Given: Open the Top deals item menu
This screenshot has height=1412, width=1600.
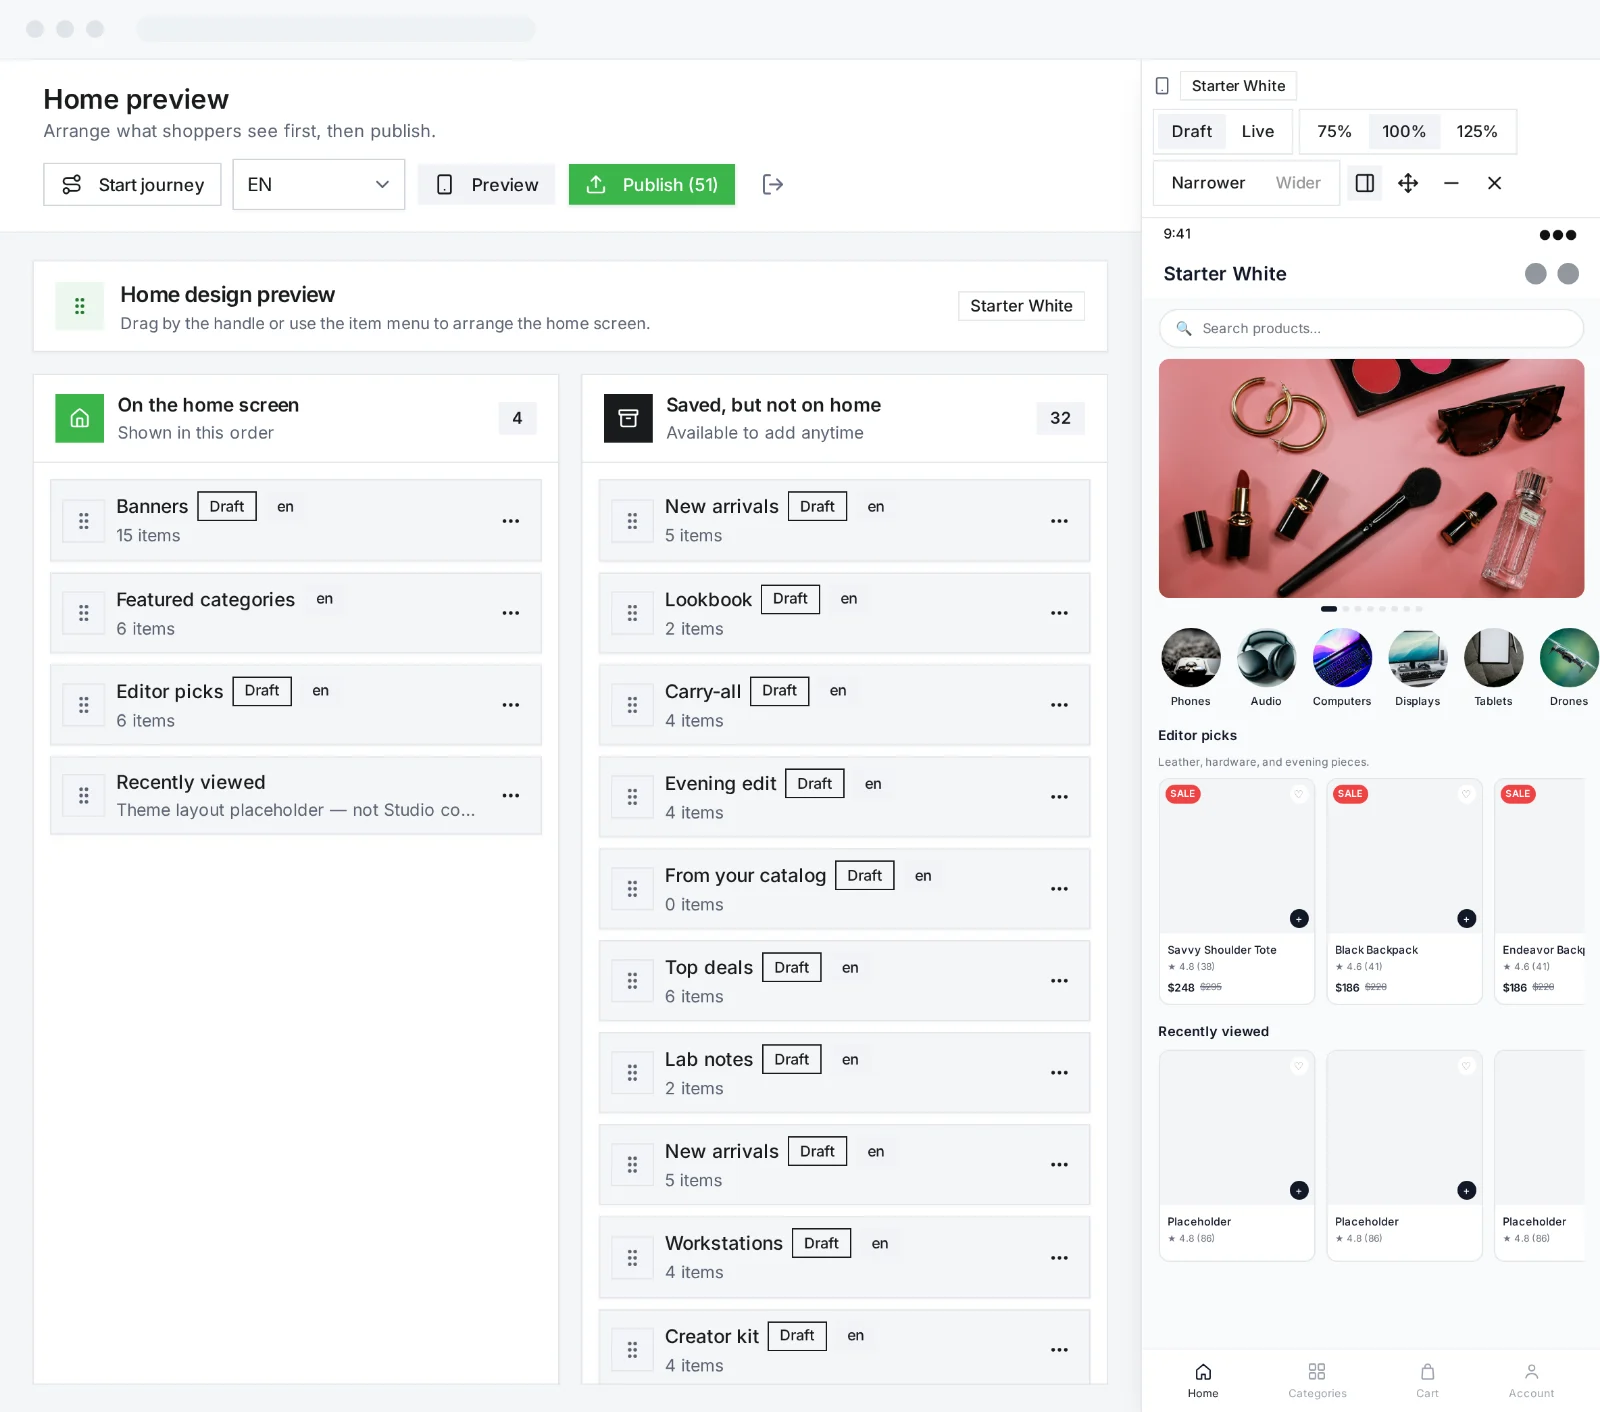Looking at the screenshot, I should pyautogui.click(x=1059, y=981).
